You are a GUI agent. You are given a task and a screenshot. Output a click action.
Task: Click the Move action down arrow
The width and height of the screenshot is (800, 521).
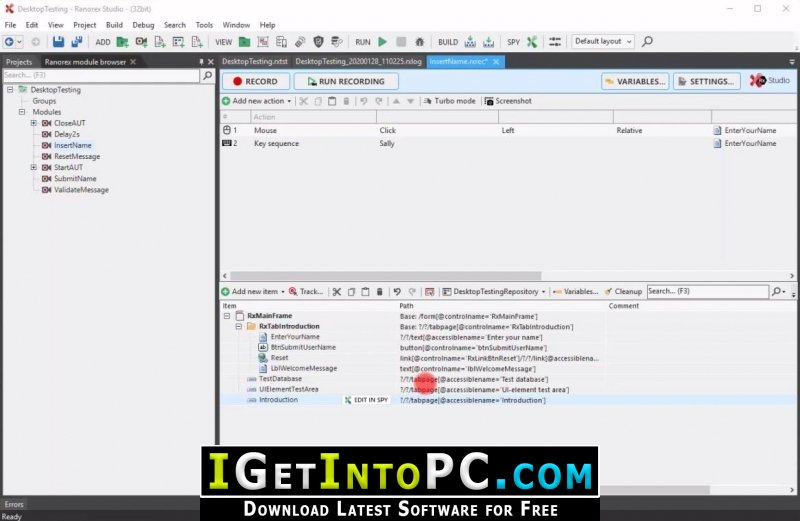coord(411,101)
